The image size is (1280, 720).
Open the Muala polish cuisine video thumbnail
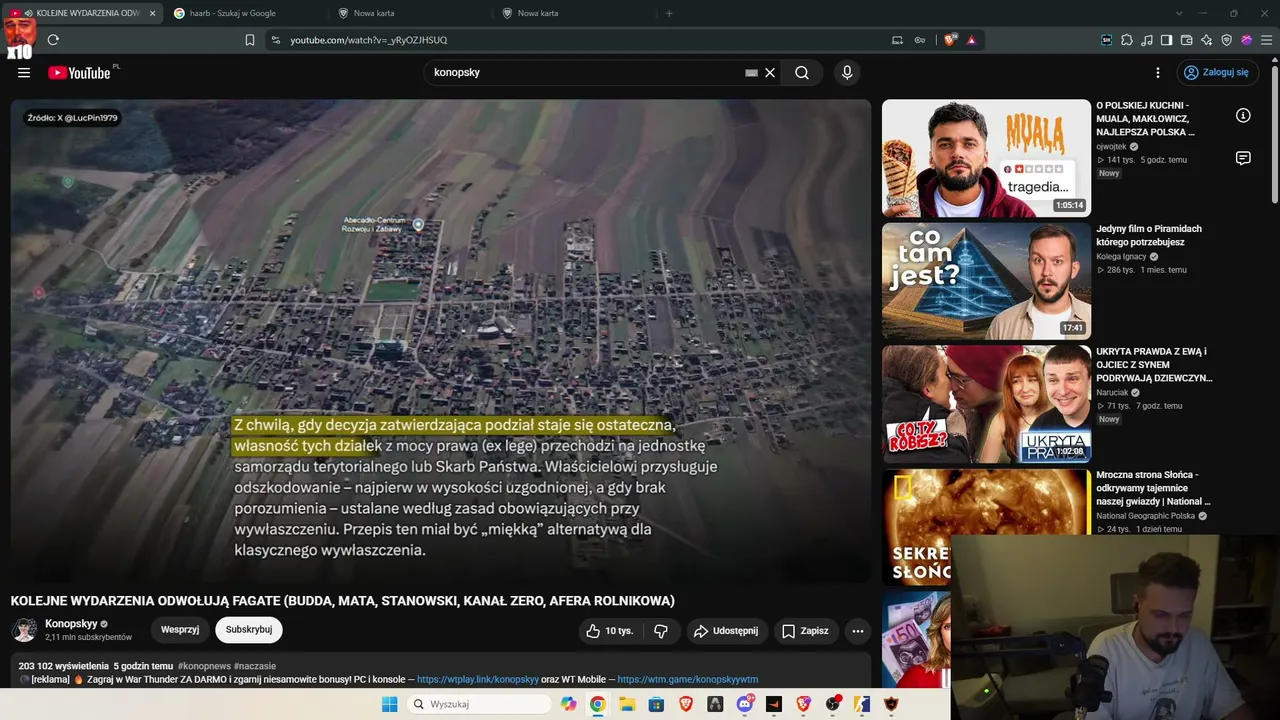coord(986,158)
